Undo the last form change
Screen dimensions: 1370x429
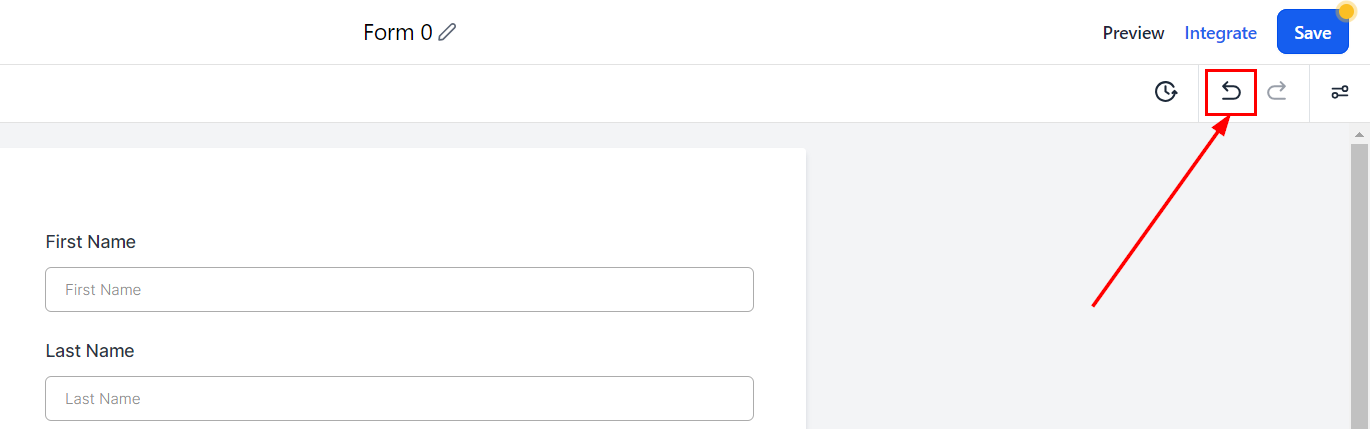point(1231,93)
